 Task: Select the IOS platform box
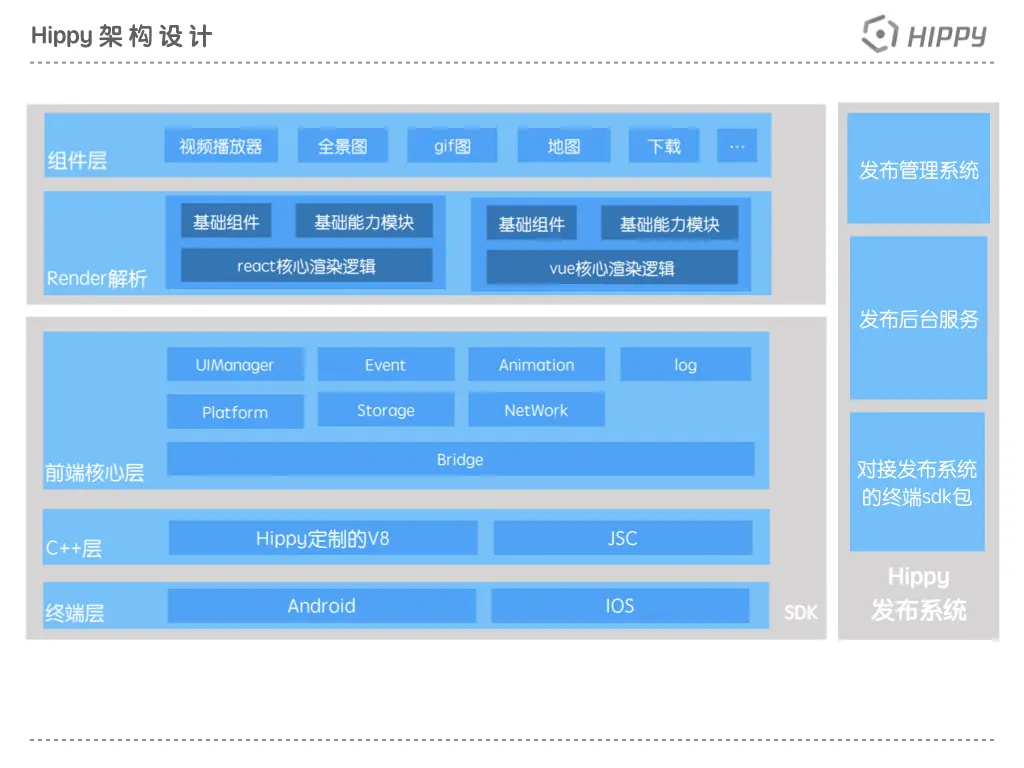[620, 605]
